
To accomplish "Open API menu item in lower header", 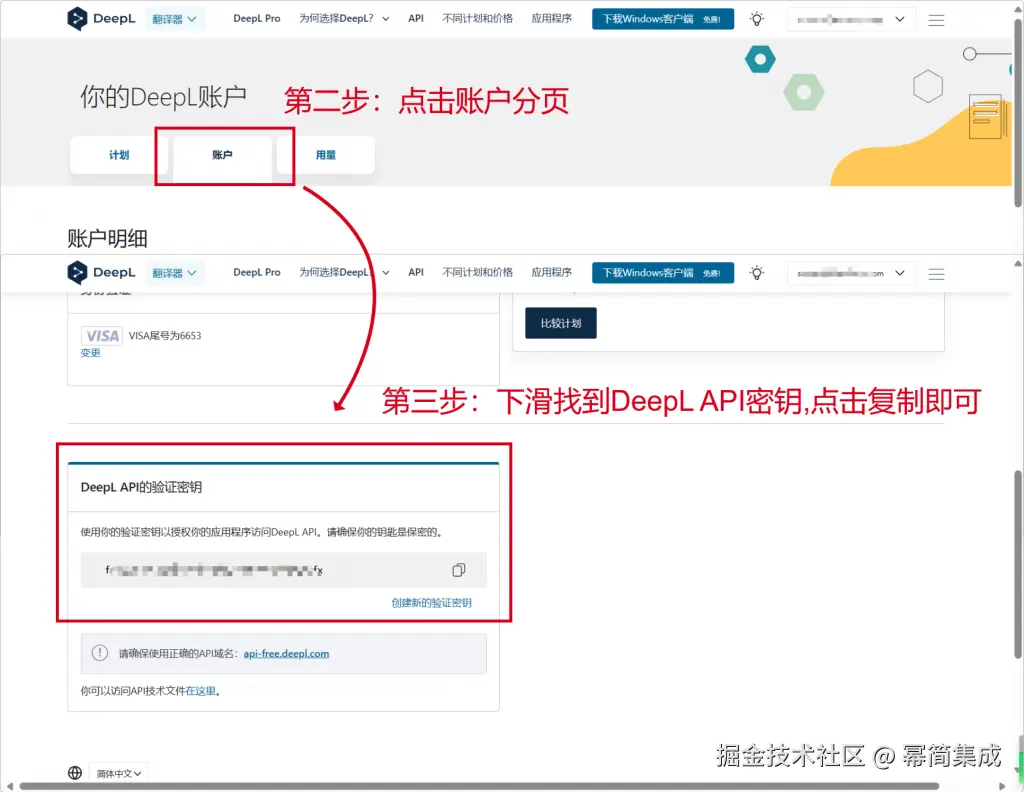I will click(416, 272).
